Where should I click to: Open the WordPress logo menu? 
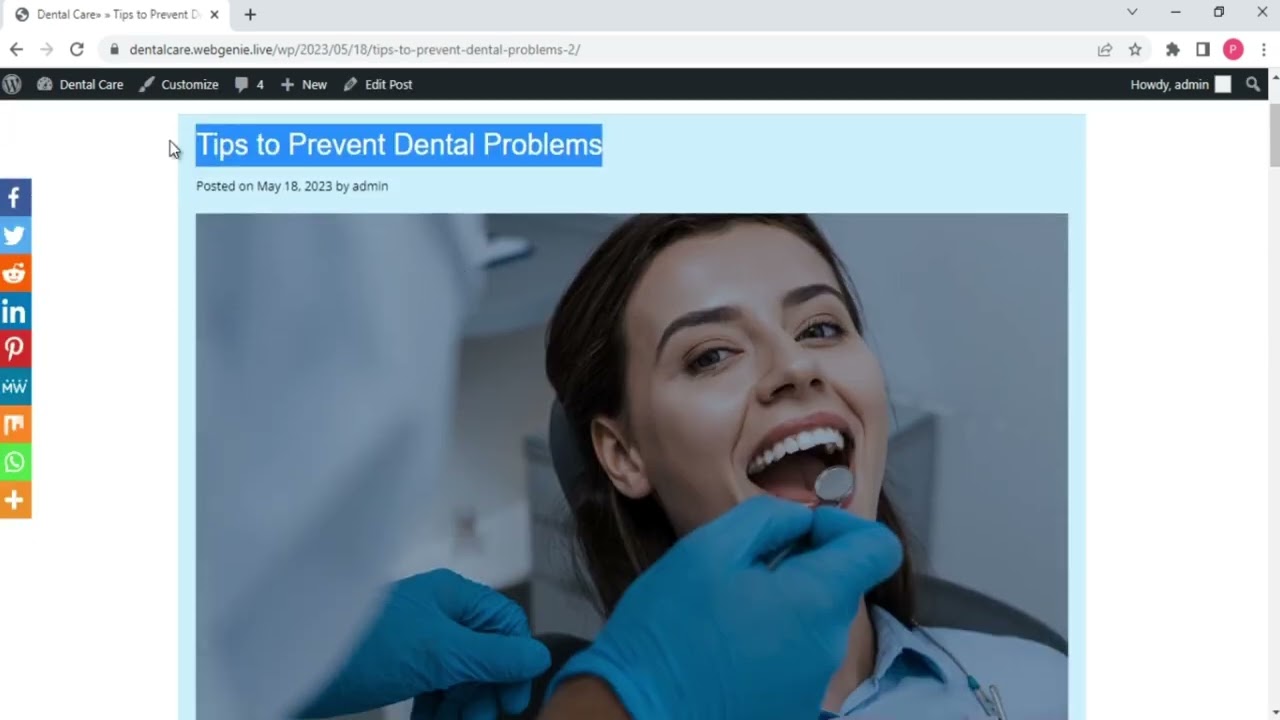coord(12,85)
